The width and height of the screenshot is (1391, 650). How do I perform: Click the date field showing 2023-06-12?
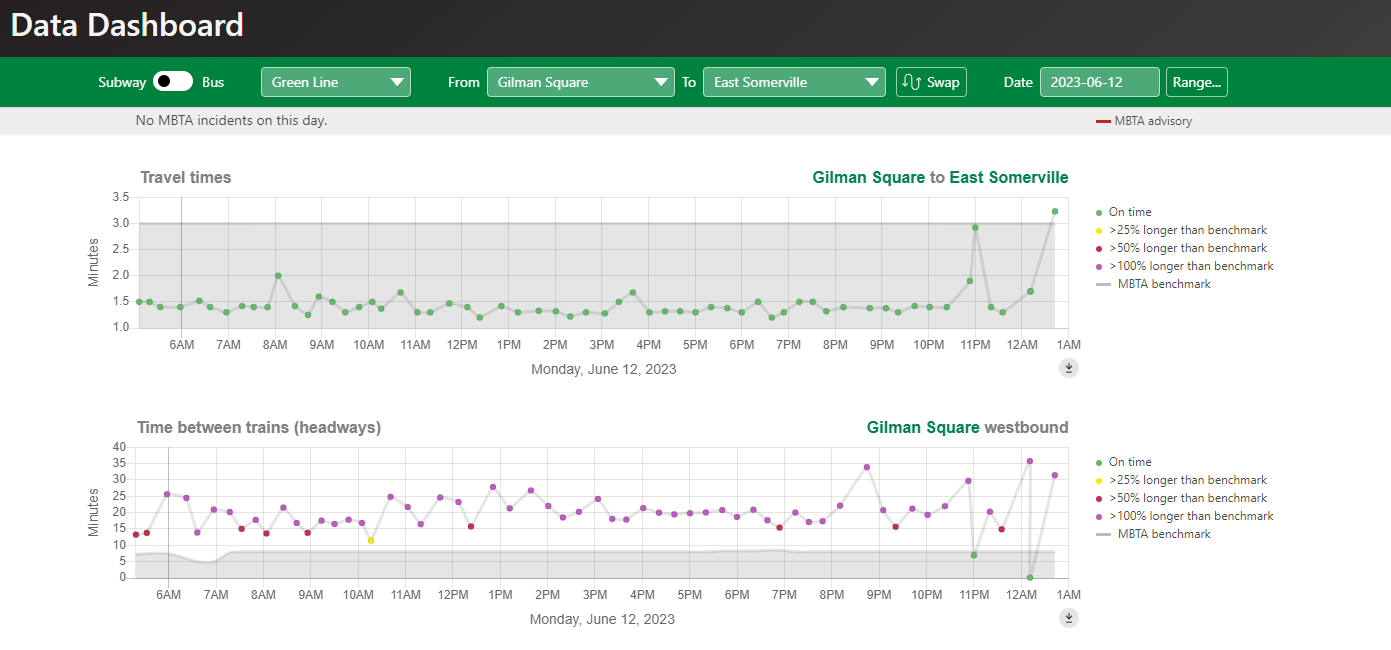1099,82
